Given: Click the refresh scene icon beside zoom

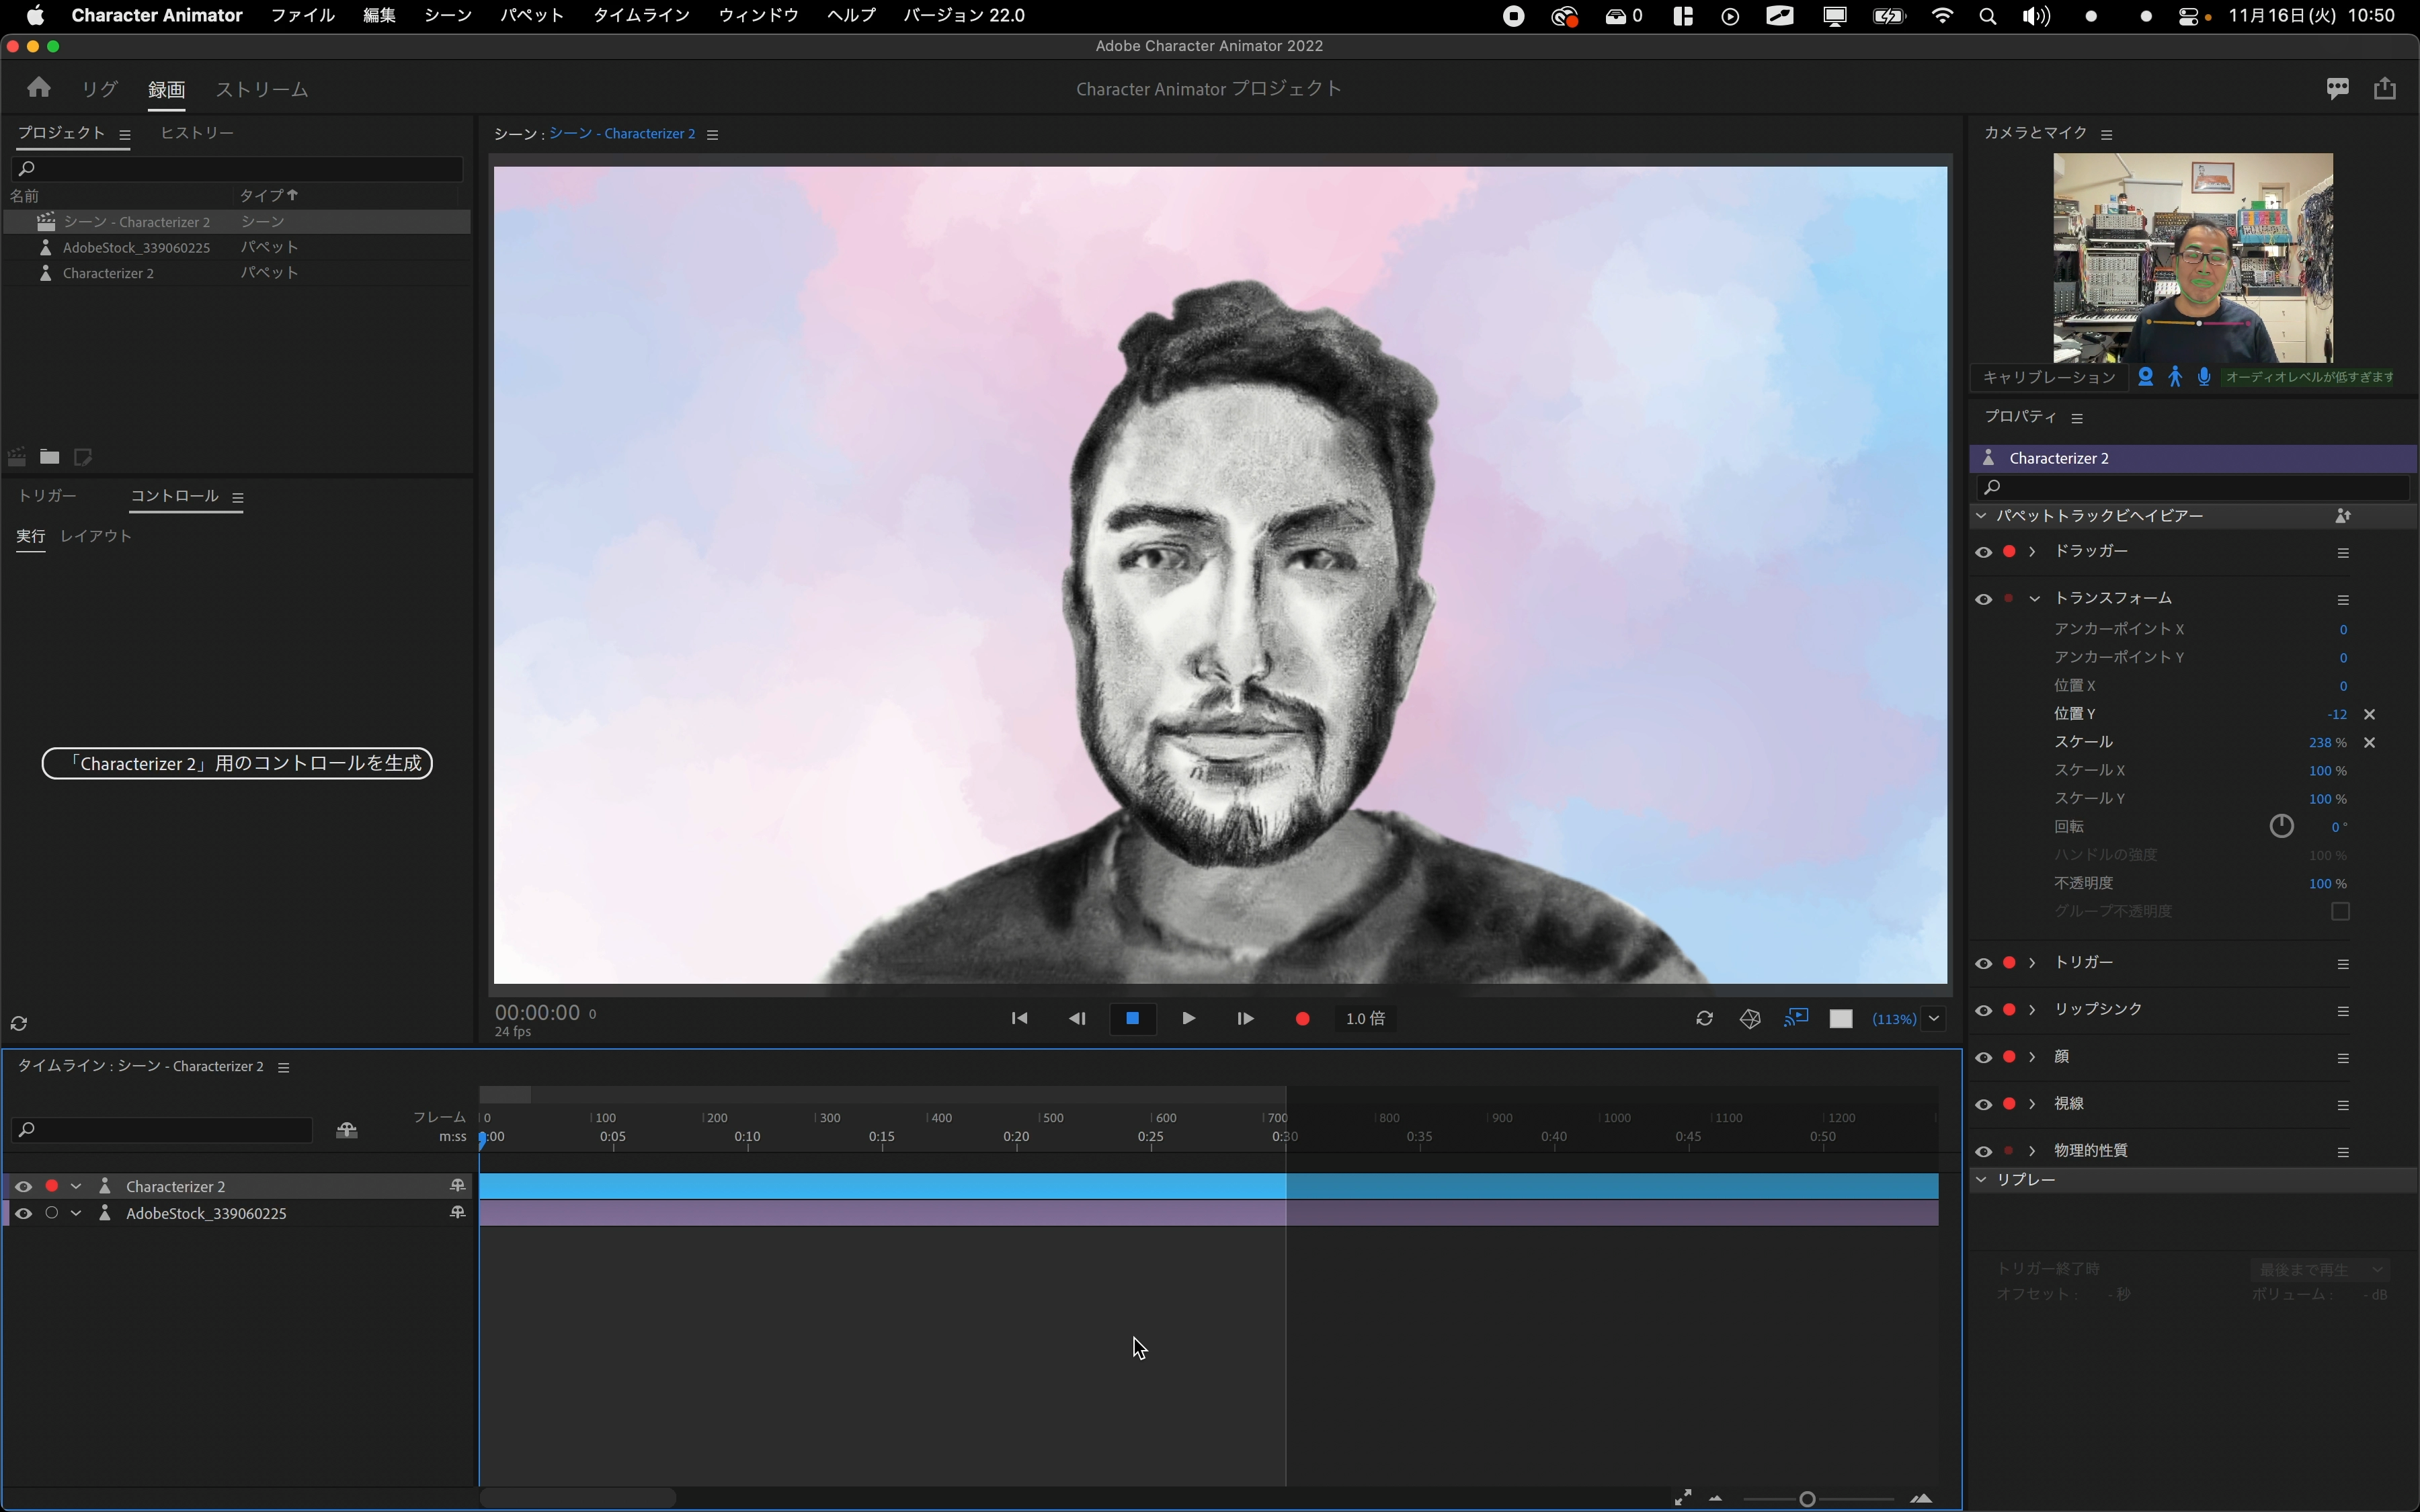Looking at the screenshot, I should tap(1704, 1018).
